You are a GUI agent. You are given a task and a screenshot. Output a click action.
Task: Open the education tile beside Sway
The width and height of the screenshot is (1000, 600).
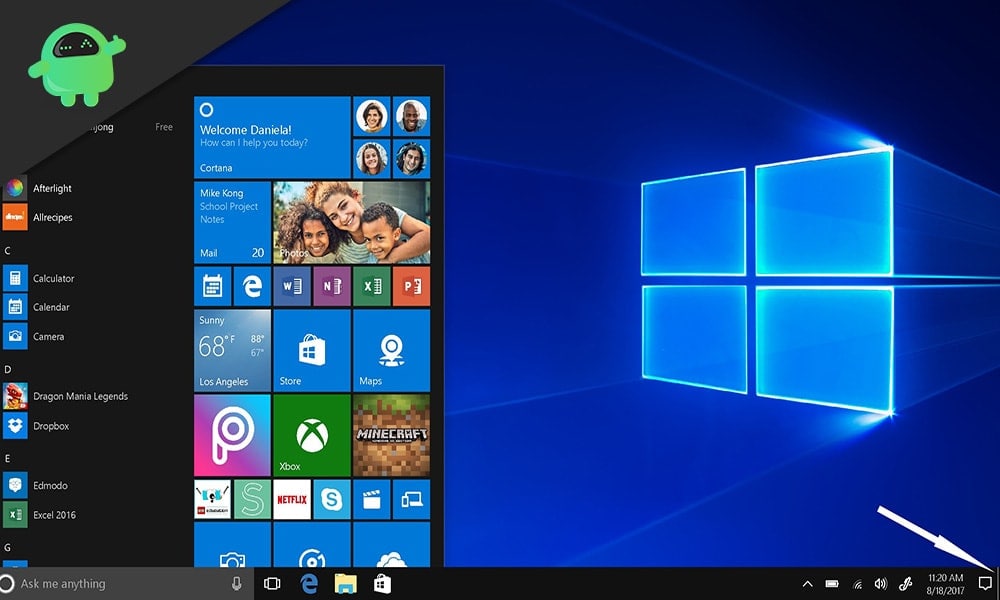[x=212, y=499]
